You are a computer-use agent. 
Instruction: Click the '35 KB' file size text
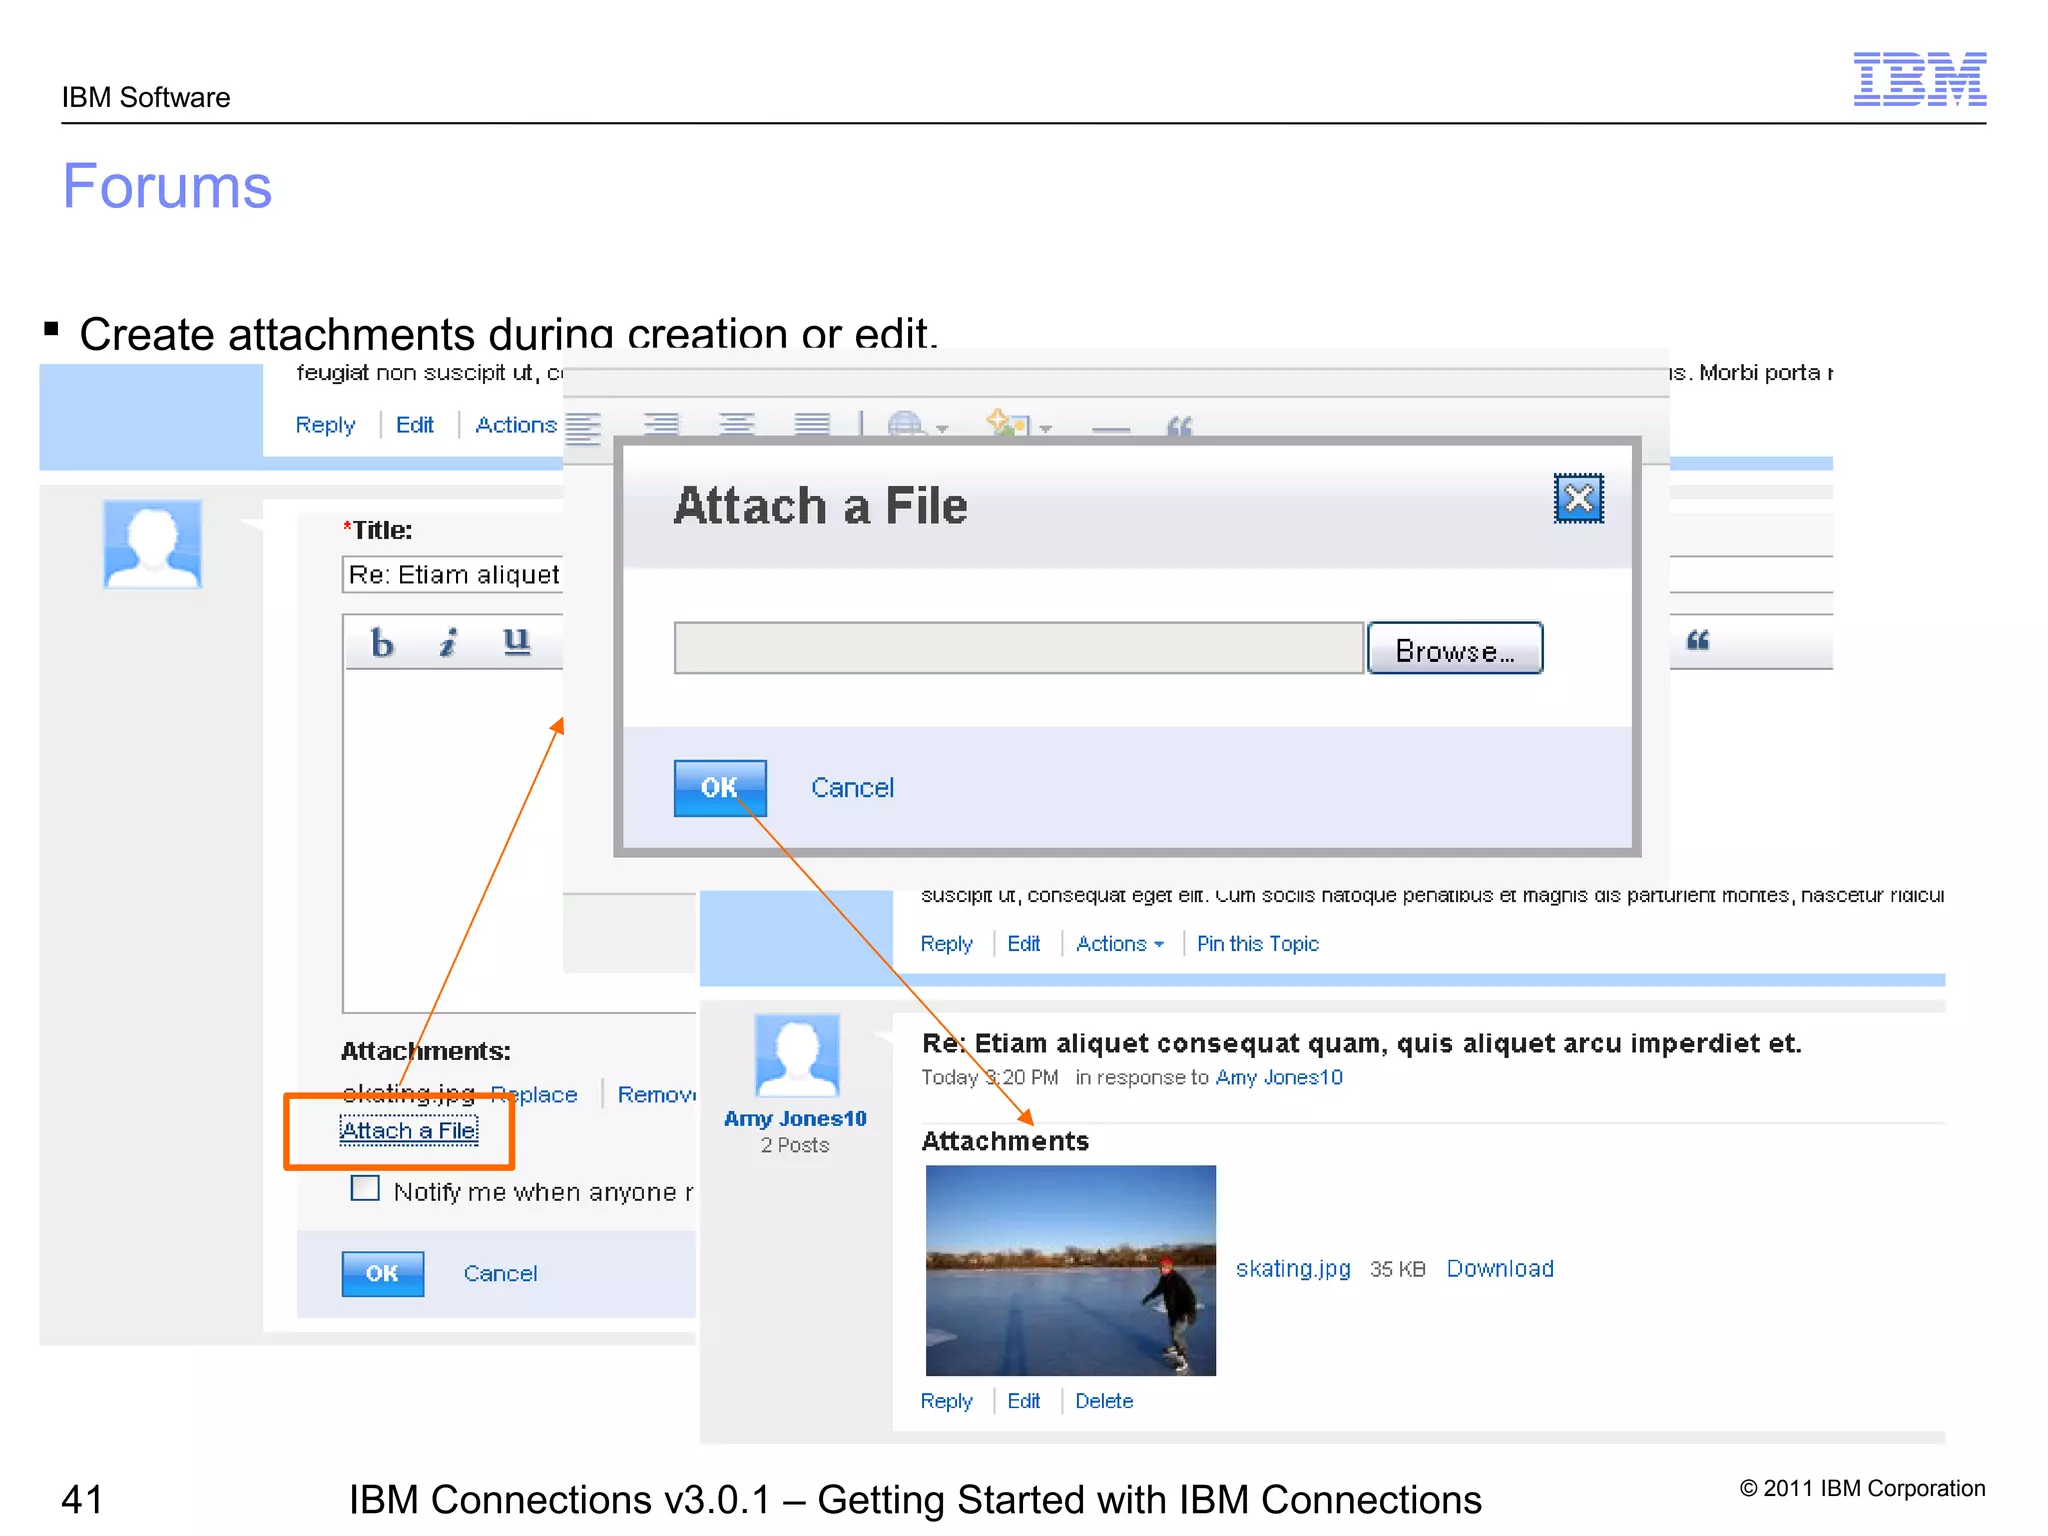click(1398, 1270)
